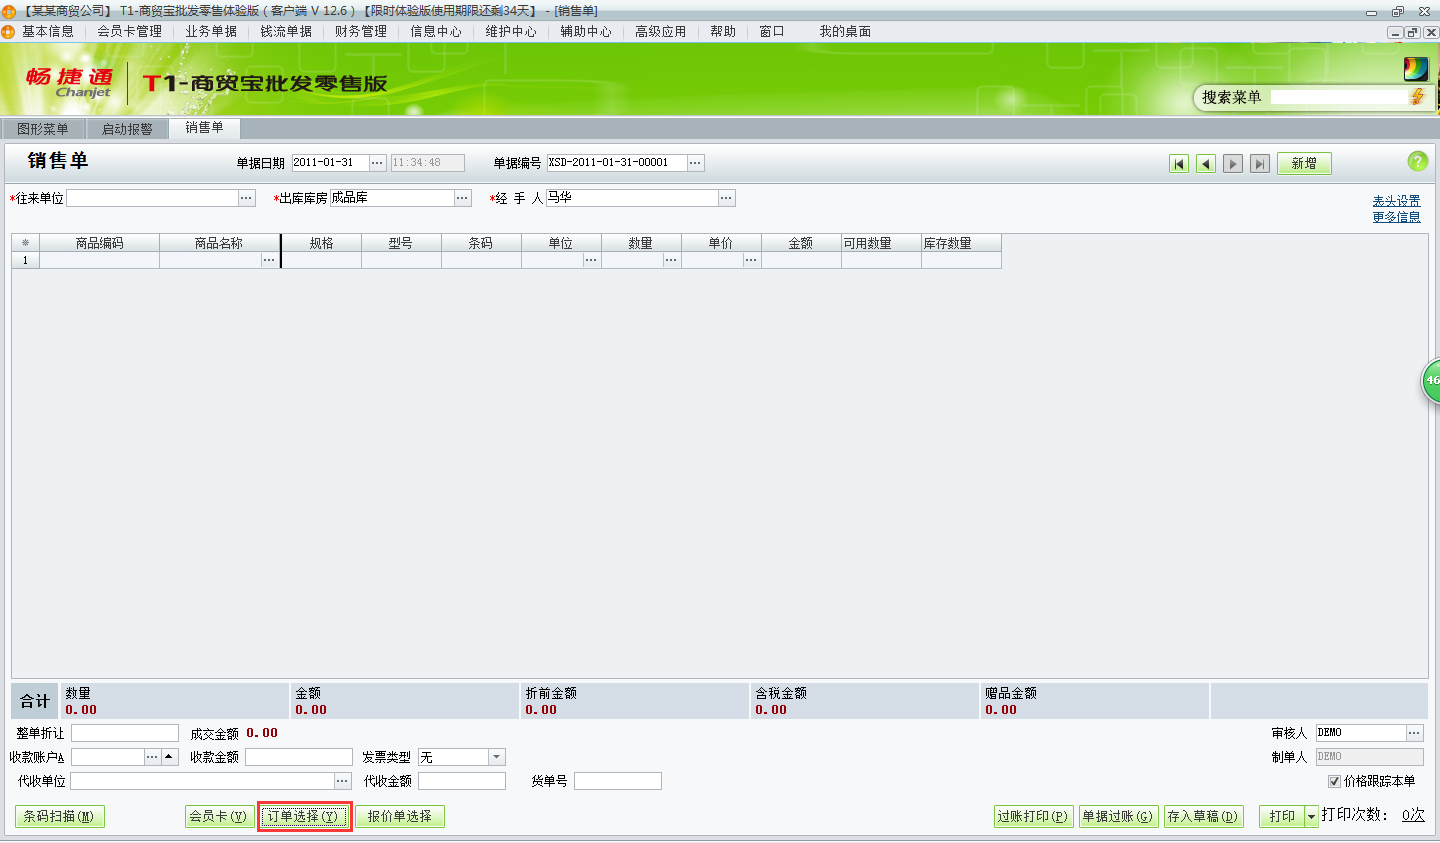打开往来单位选择的省略号图标

246,197
